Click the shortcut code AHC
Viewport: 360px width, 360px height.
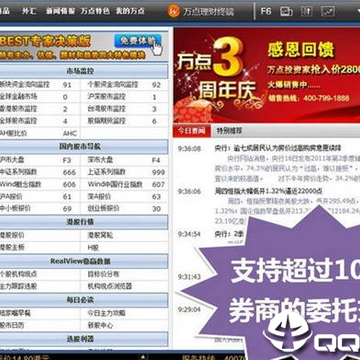(x=70, y=134)
